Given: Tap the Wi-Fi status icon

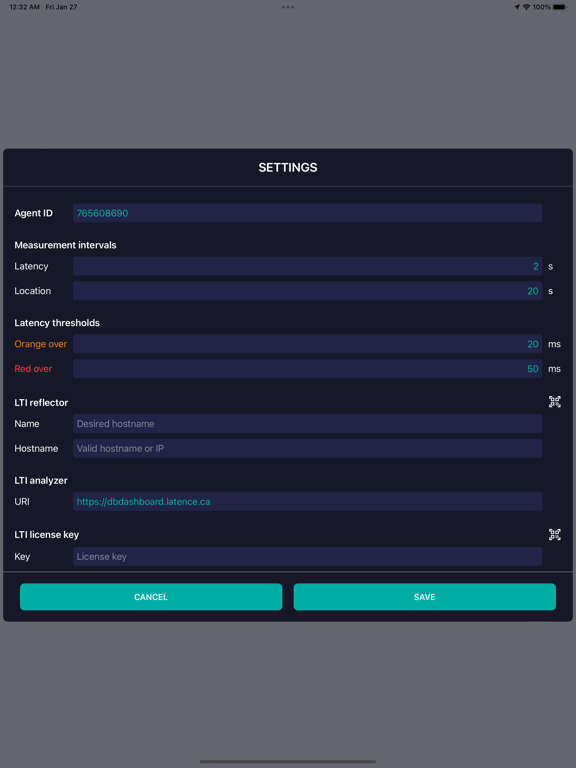Looking at the screenshot, I should coord(527,7).
